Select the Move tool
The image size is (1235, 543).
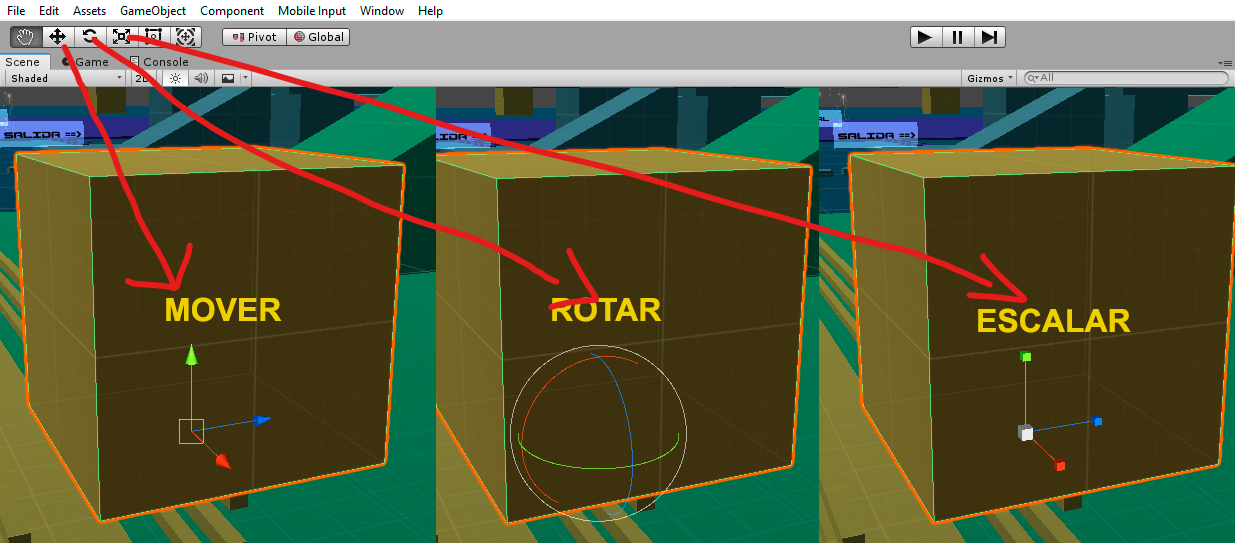coord(57,37)
